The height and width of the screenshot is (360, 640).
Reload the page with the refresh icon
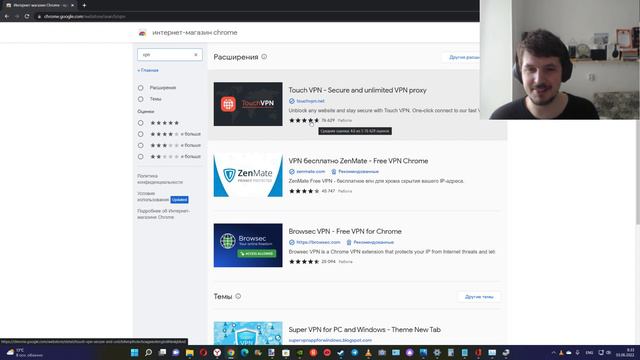point(27,16)
